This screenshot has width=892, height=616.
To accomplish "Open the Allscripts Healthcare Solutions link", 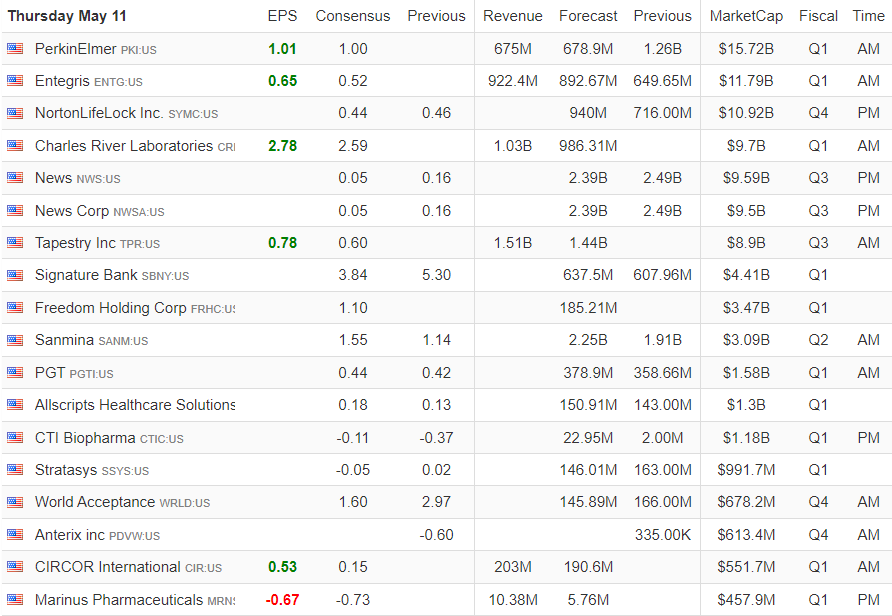I will pos(135,405).
